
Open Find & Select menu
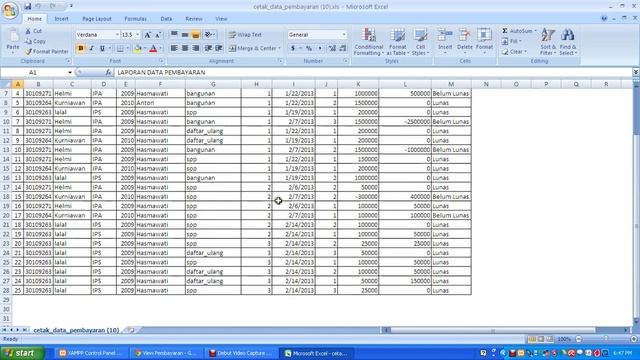click(568, 42)
